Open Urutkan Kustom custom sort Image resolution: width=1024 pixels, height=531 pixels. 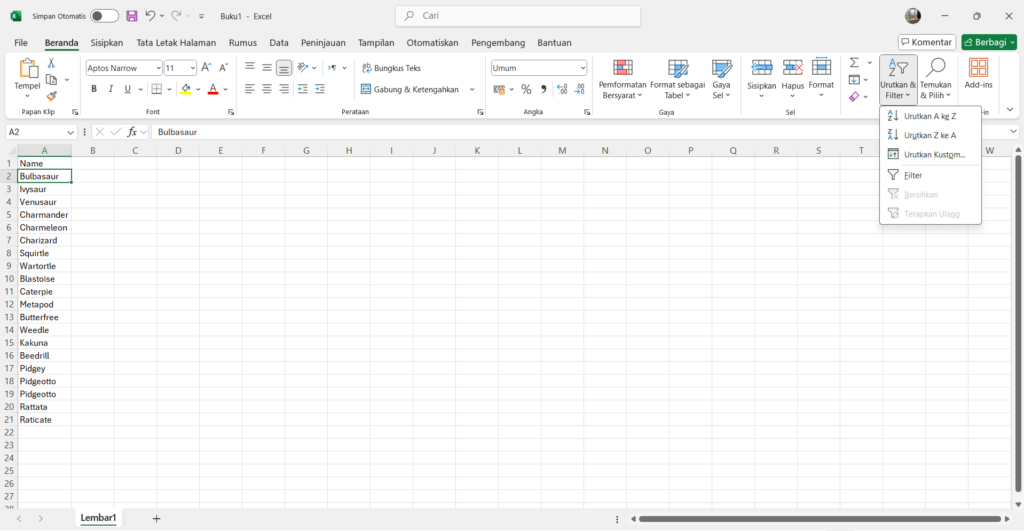point(930,155)
